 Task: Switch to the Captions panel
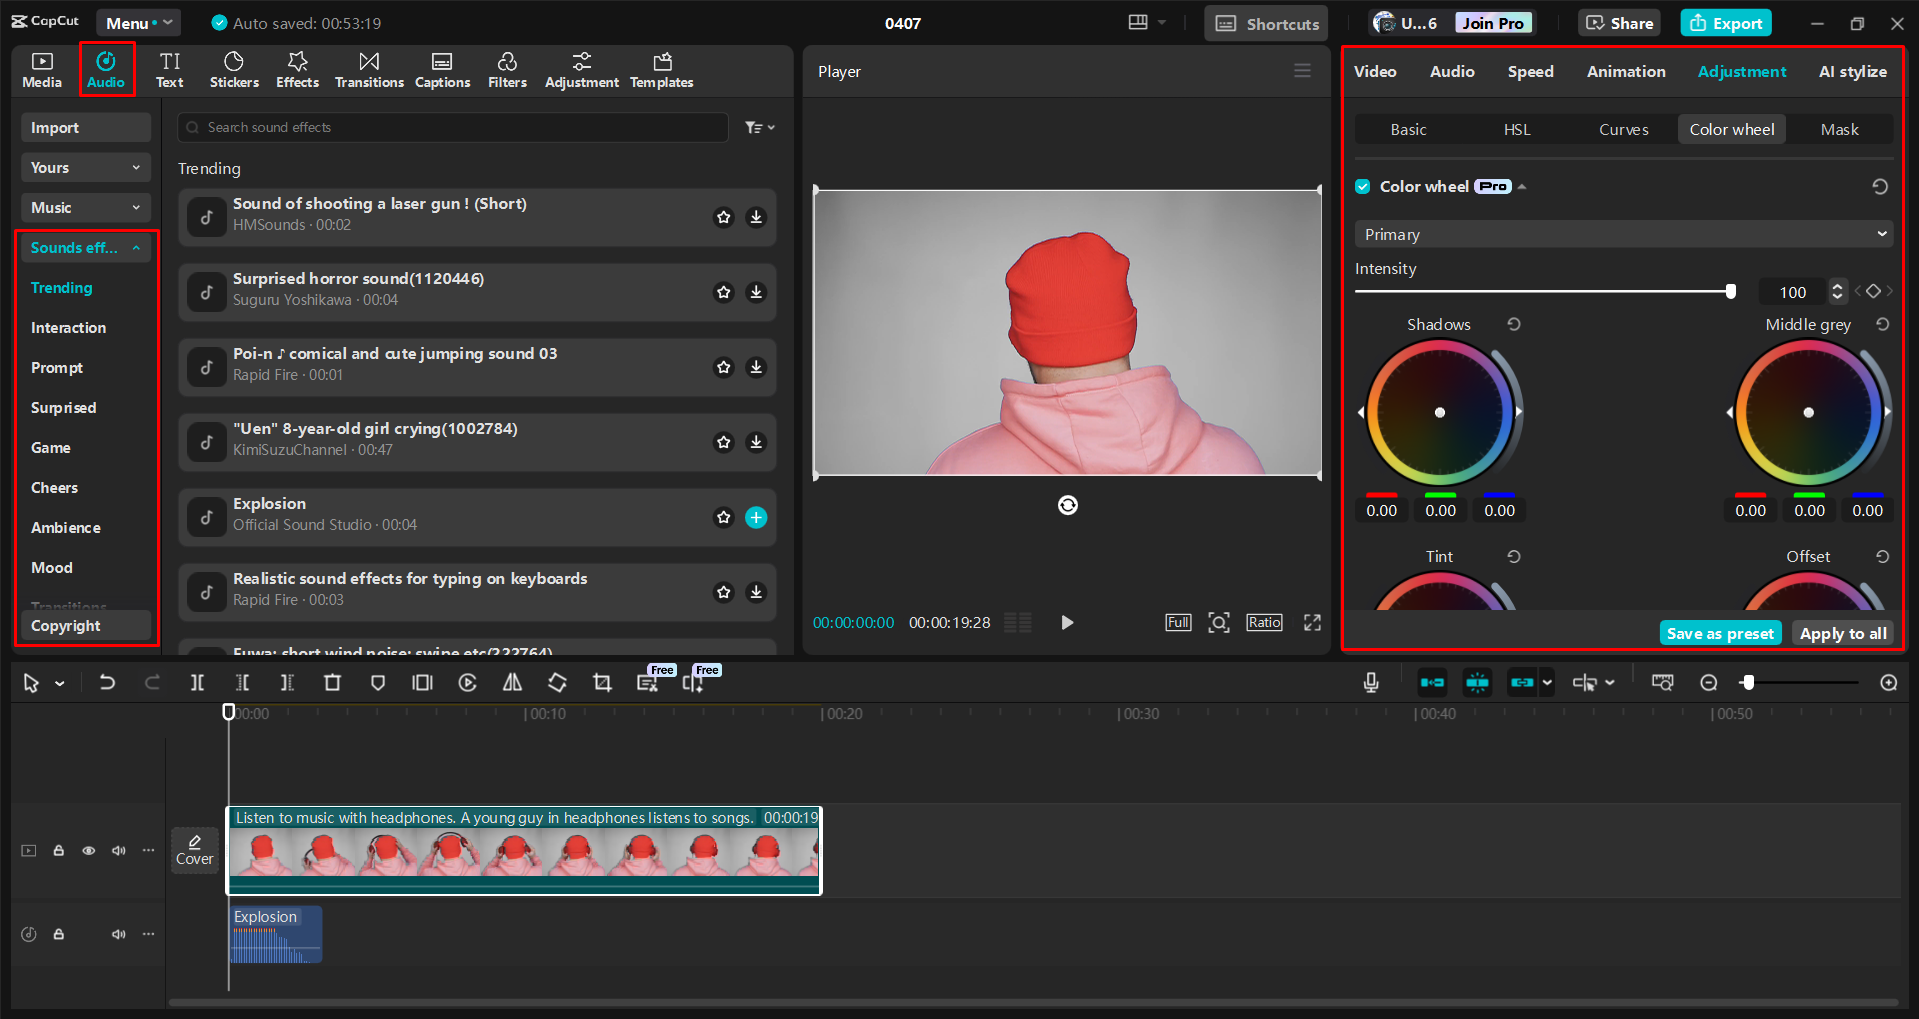pos(442,69)
